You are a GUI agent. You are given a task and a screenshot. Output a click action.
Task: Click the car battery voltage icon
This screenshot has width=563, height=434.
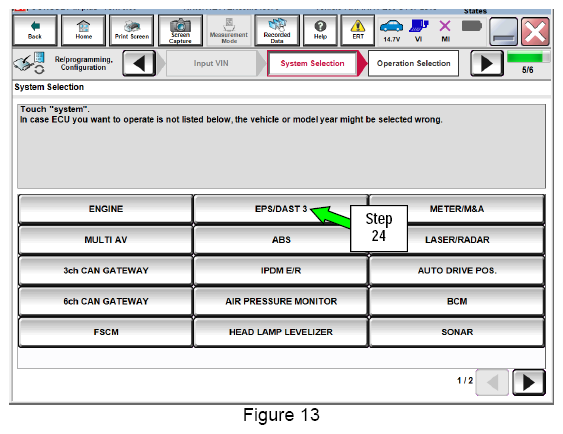click(391, 30)
